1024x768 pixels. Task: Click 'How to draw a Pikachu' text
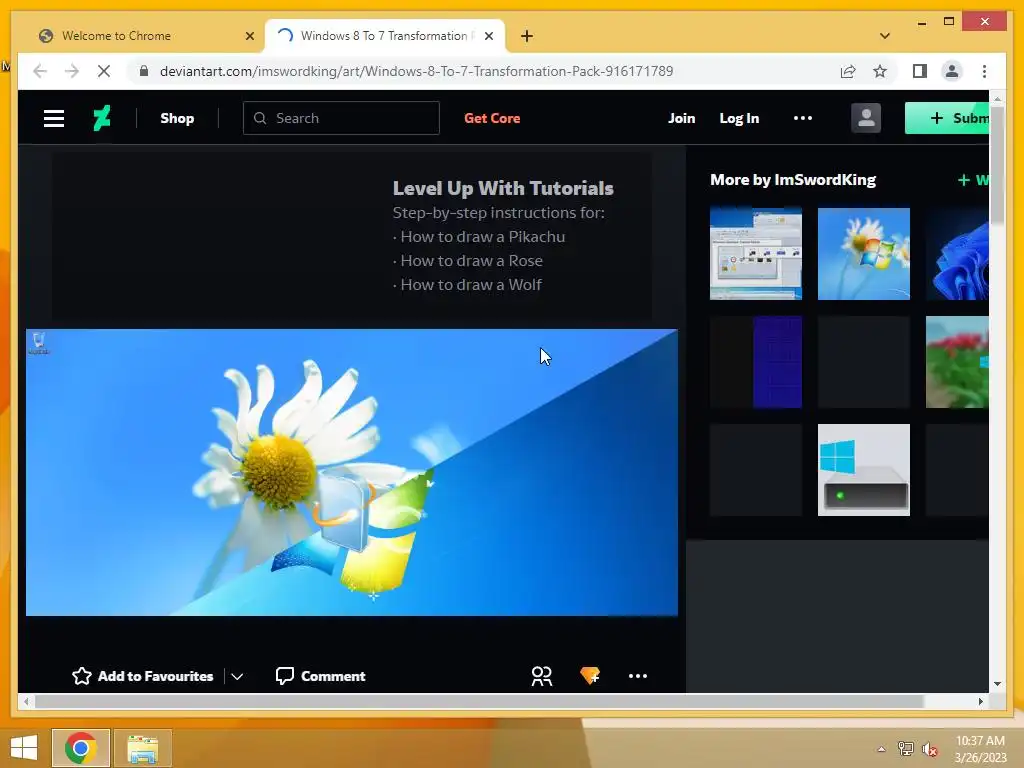click(483, 236)
